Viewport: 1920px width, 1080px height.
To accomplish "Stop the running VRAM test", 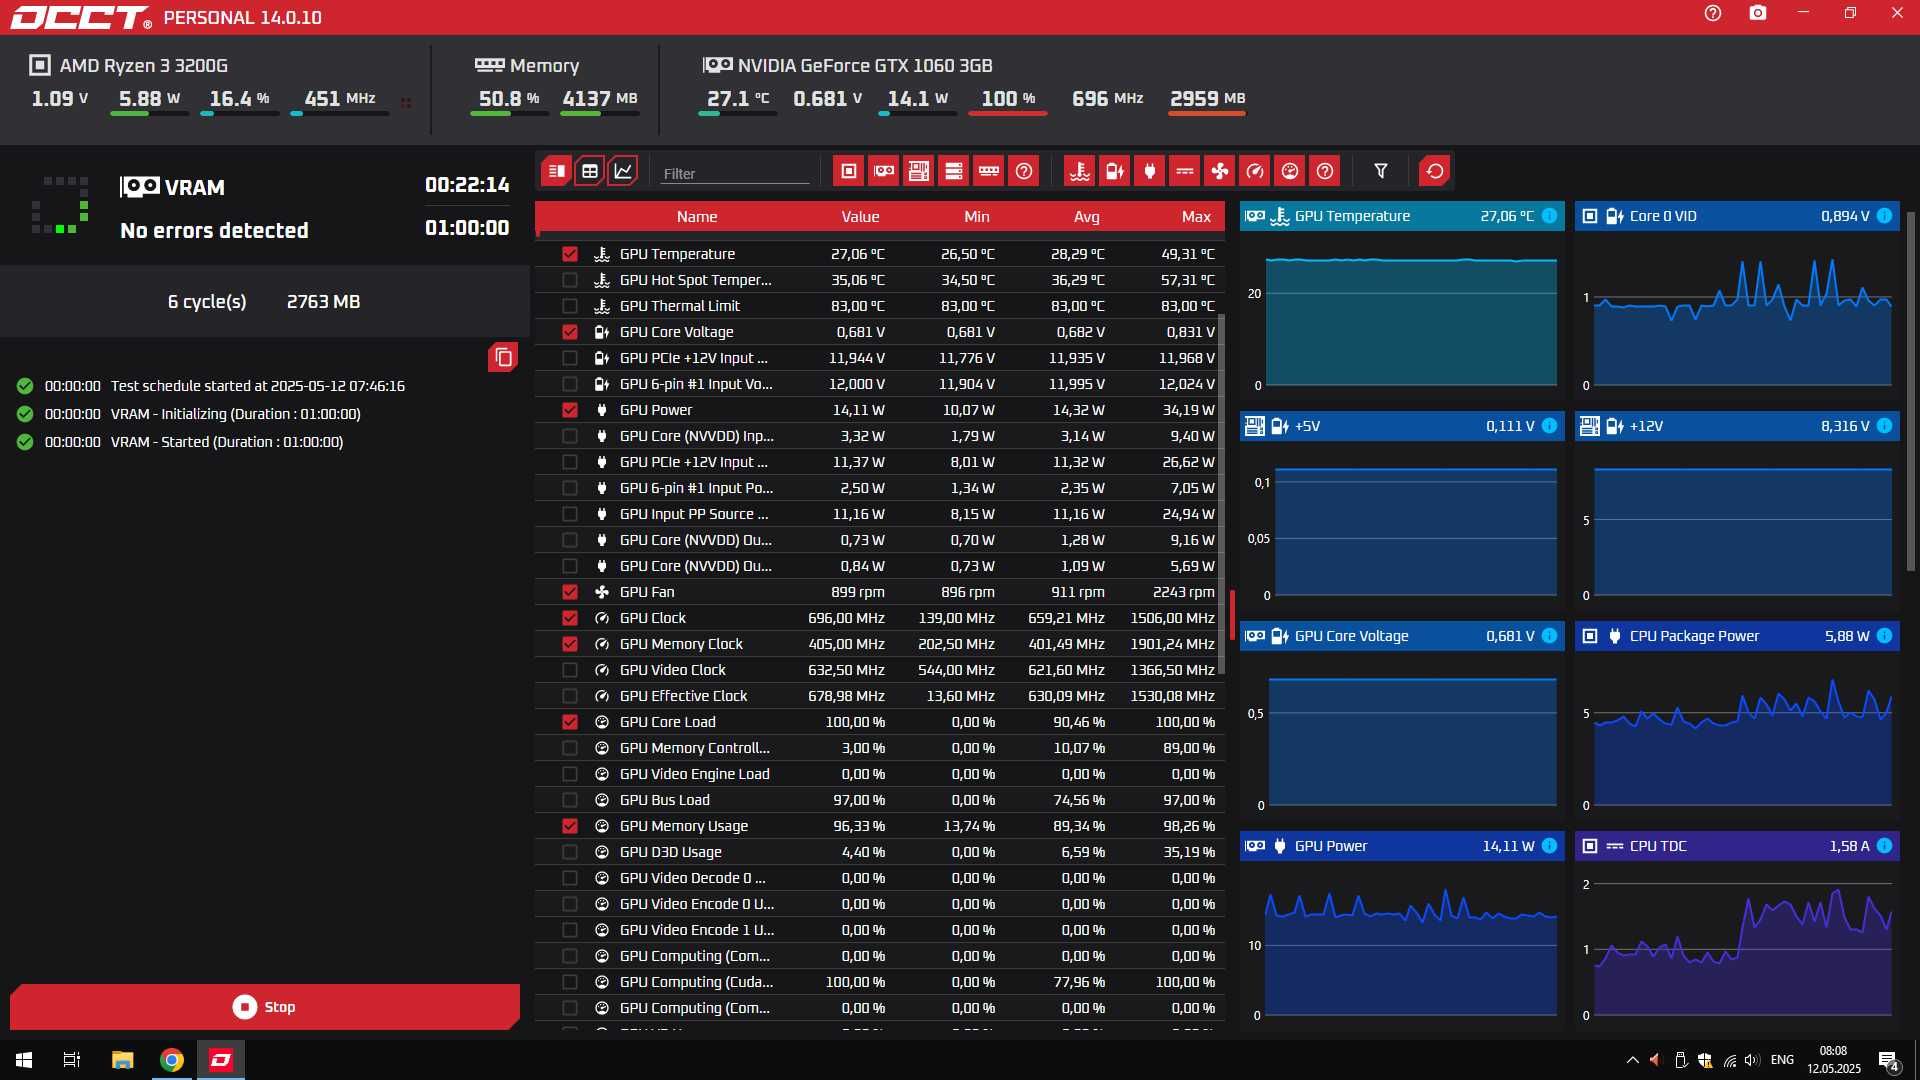I will click(265, 1007).
